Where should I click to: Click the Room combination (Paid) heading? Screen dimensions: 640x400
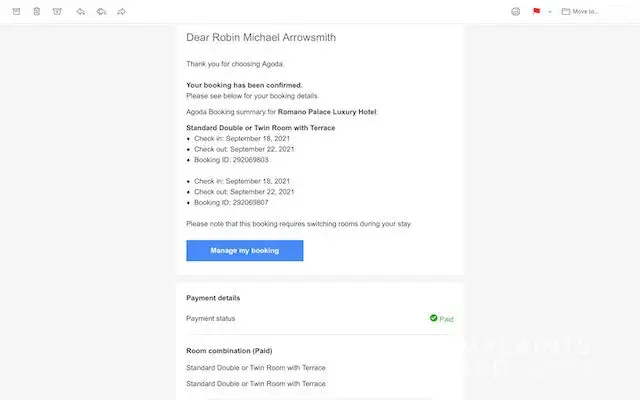coord(229,351)
